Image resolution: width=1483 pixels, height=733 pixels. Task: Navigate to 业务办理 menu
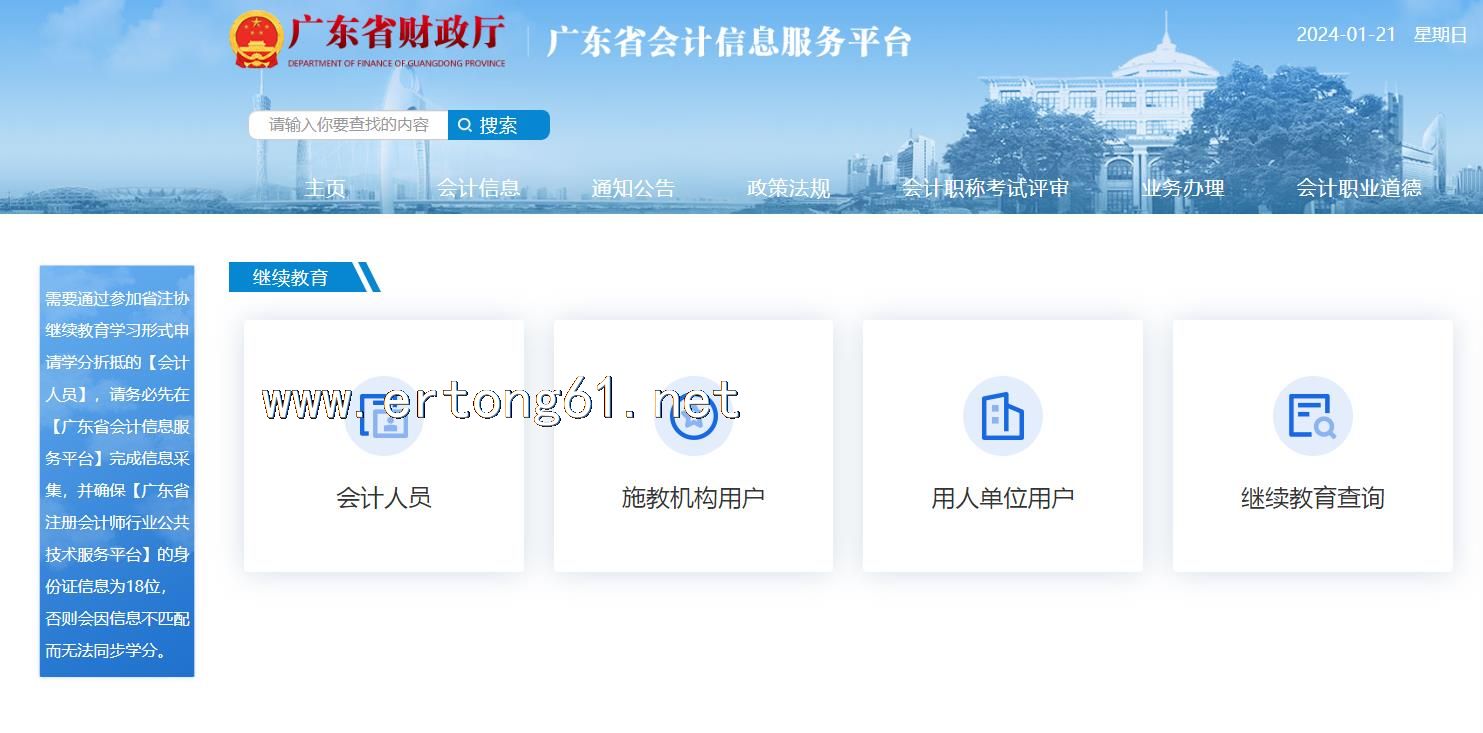point(1183,188)
